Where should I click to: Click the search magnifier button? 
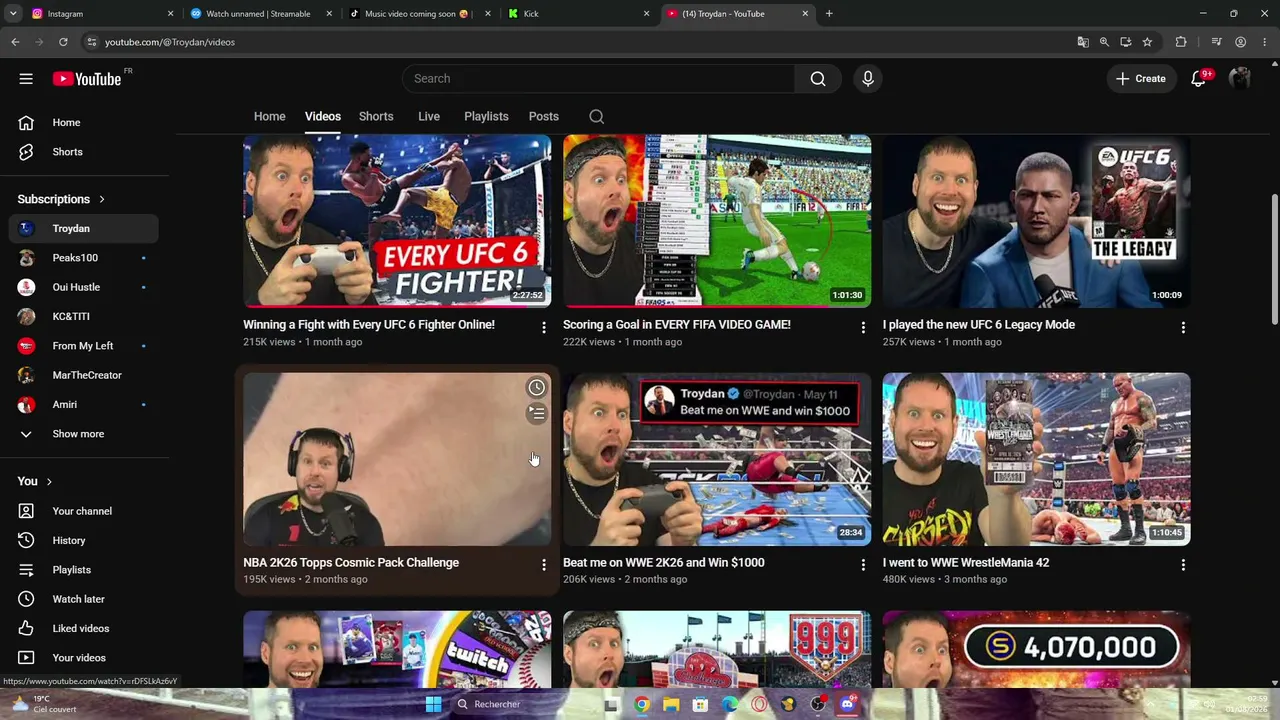pyautogui.click(x=818, y=79)
